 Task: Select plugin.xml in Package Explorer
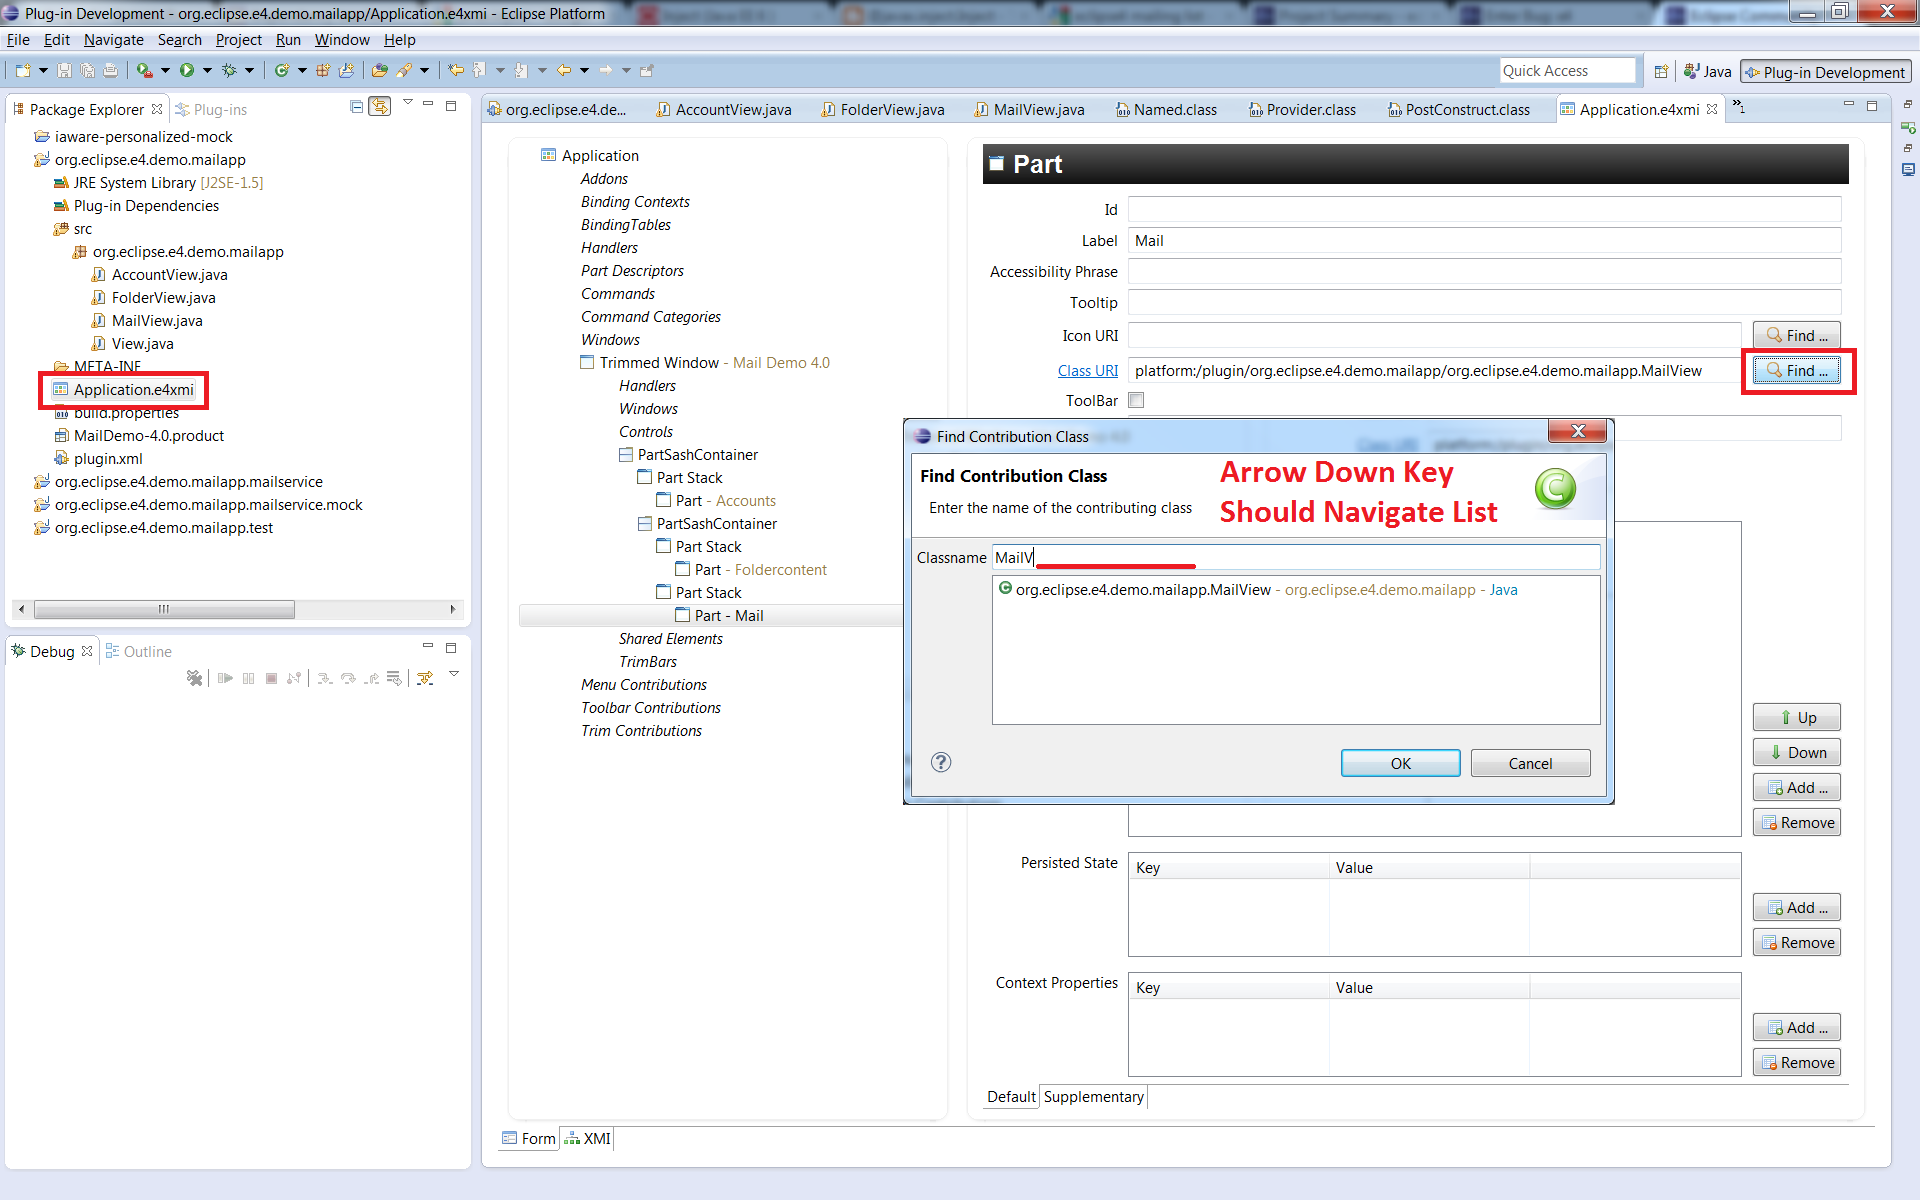click(x=98, y=458)
